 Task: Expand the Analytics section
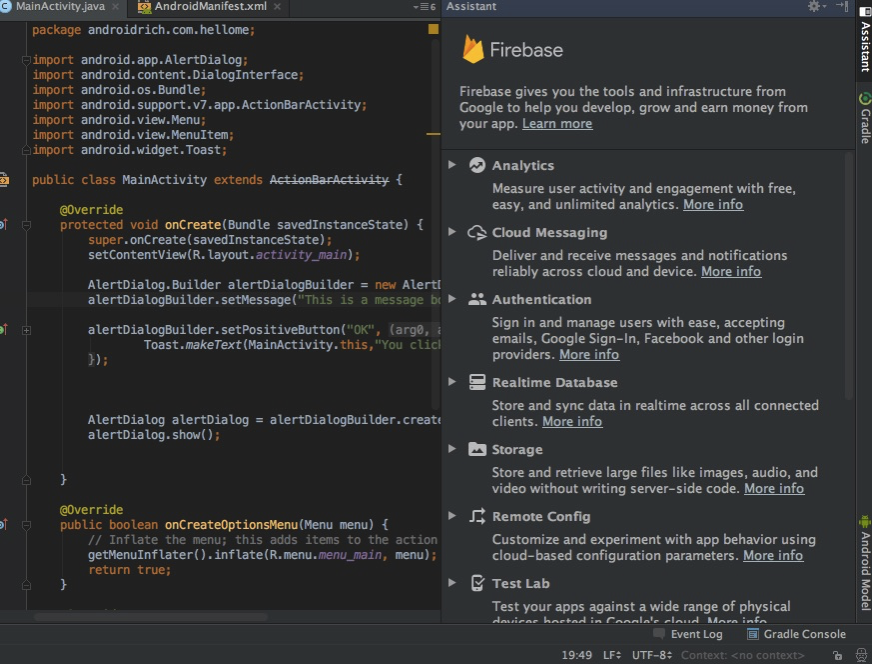[x=452, y=165]
